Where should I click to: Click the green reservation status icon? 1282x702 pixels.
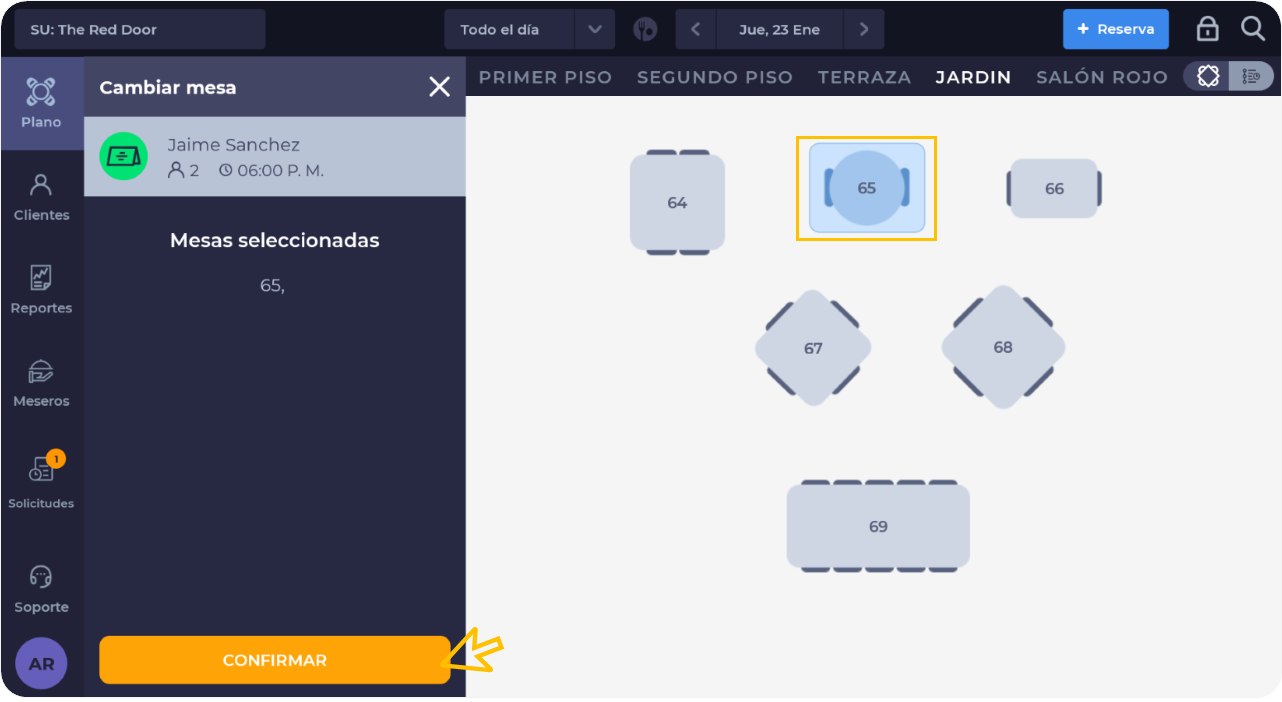124,157
